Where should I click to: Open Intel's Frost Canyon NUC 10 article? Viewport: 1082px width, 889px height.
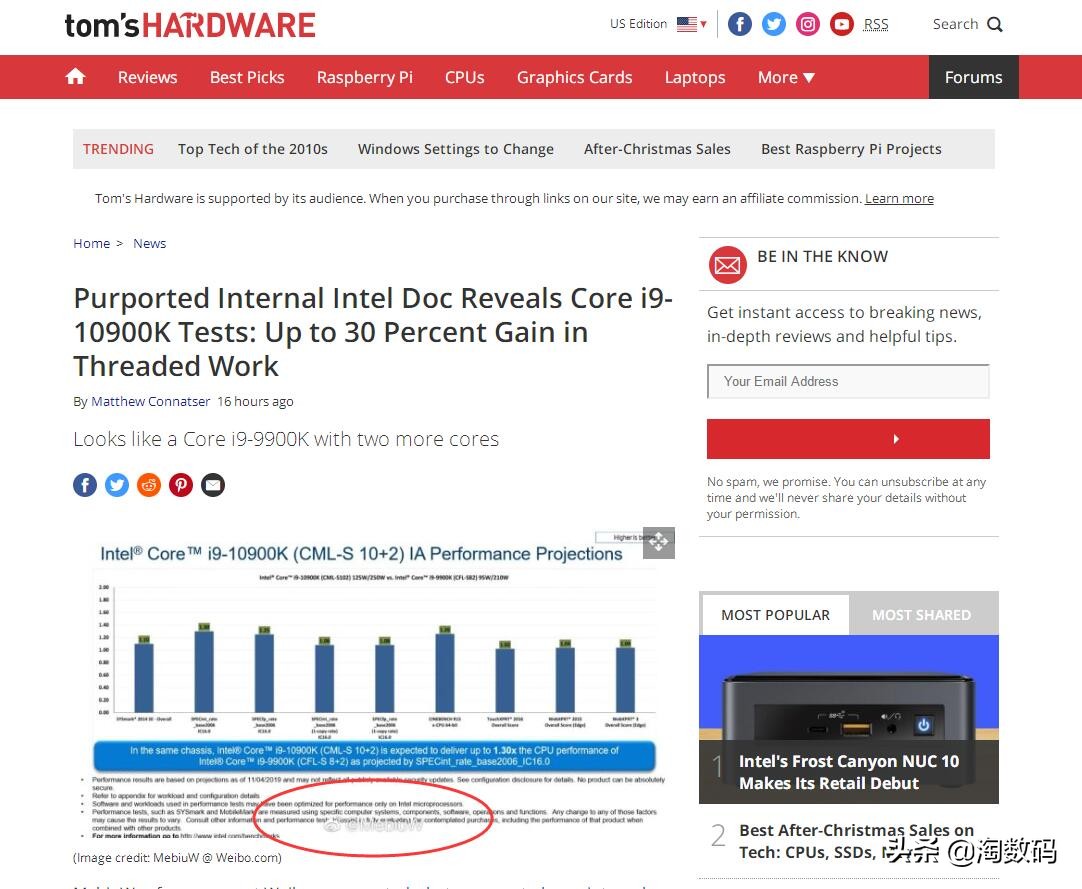849,772
